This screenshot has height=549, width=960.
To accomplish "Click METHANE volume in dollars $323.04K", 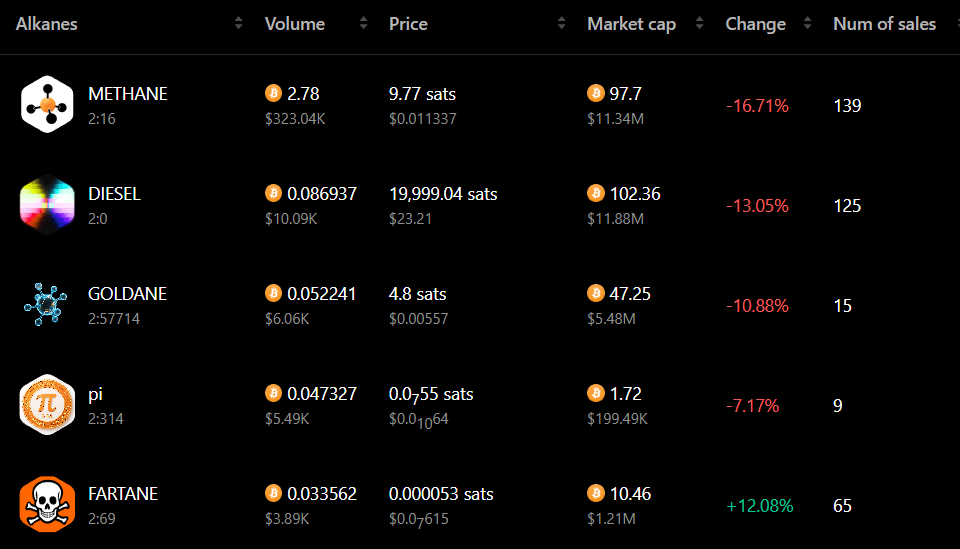I will tap(295, 119).
